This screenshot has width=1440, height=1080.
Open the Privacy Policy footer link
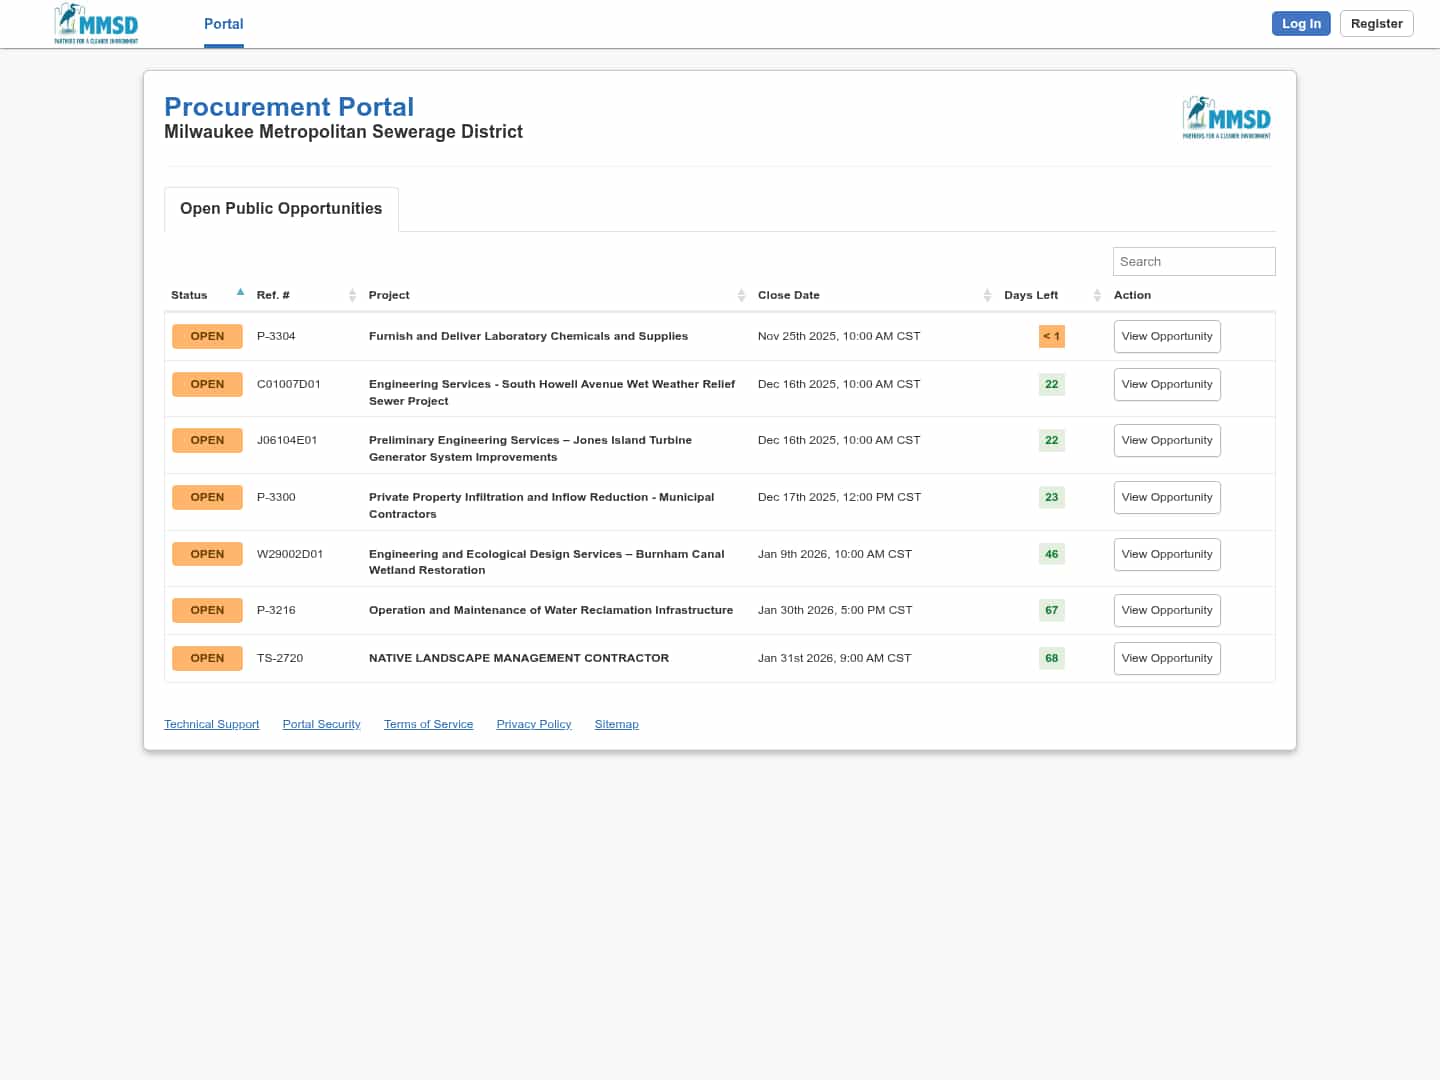click(533, 724)
